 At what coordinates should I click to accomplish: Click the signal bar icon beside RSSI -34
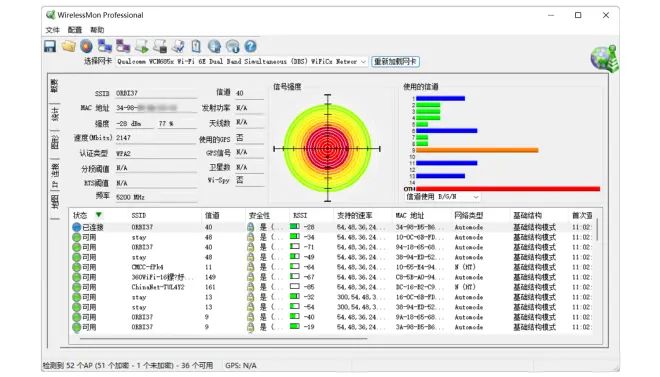[x=295, y=237]
